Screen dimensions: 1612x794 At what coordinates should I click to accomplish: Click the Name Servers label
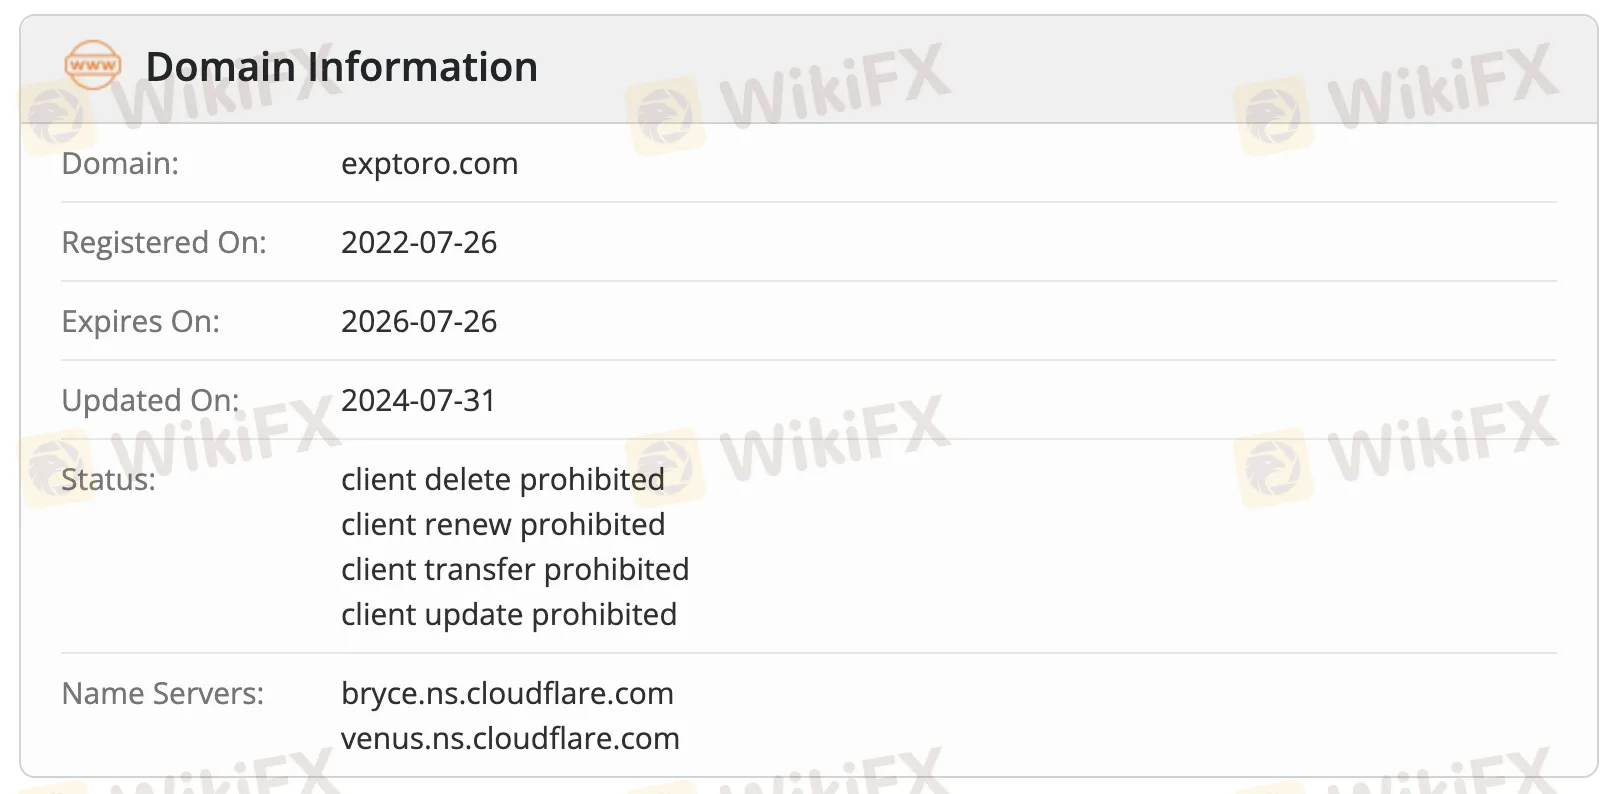[x=162, y=693]
